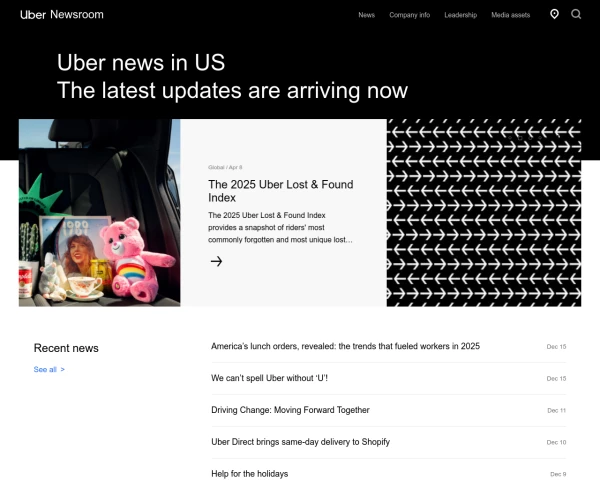
Task: Open the Company info menu
Action: [x=409, y=15]
